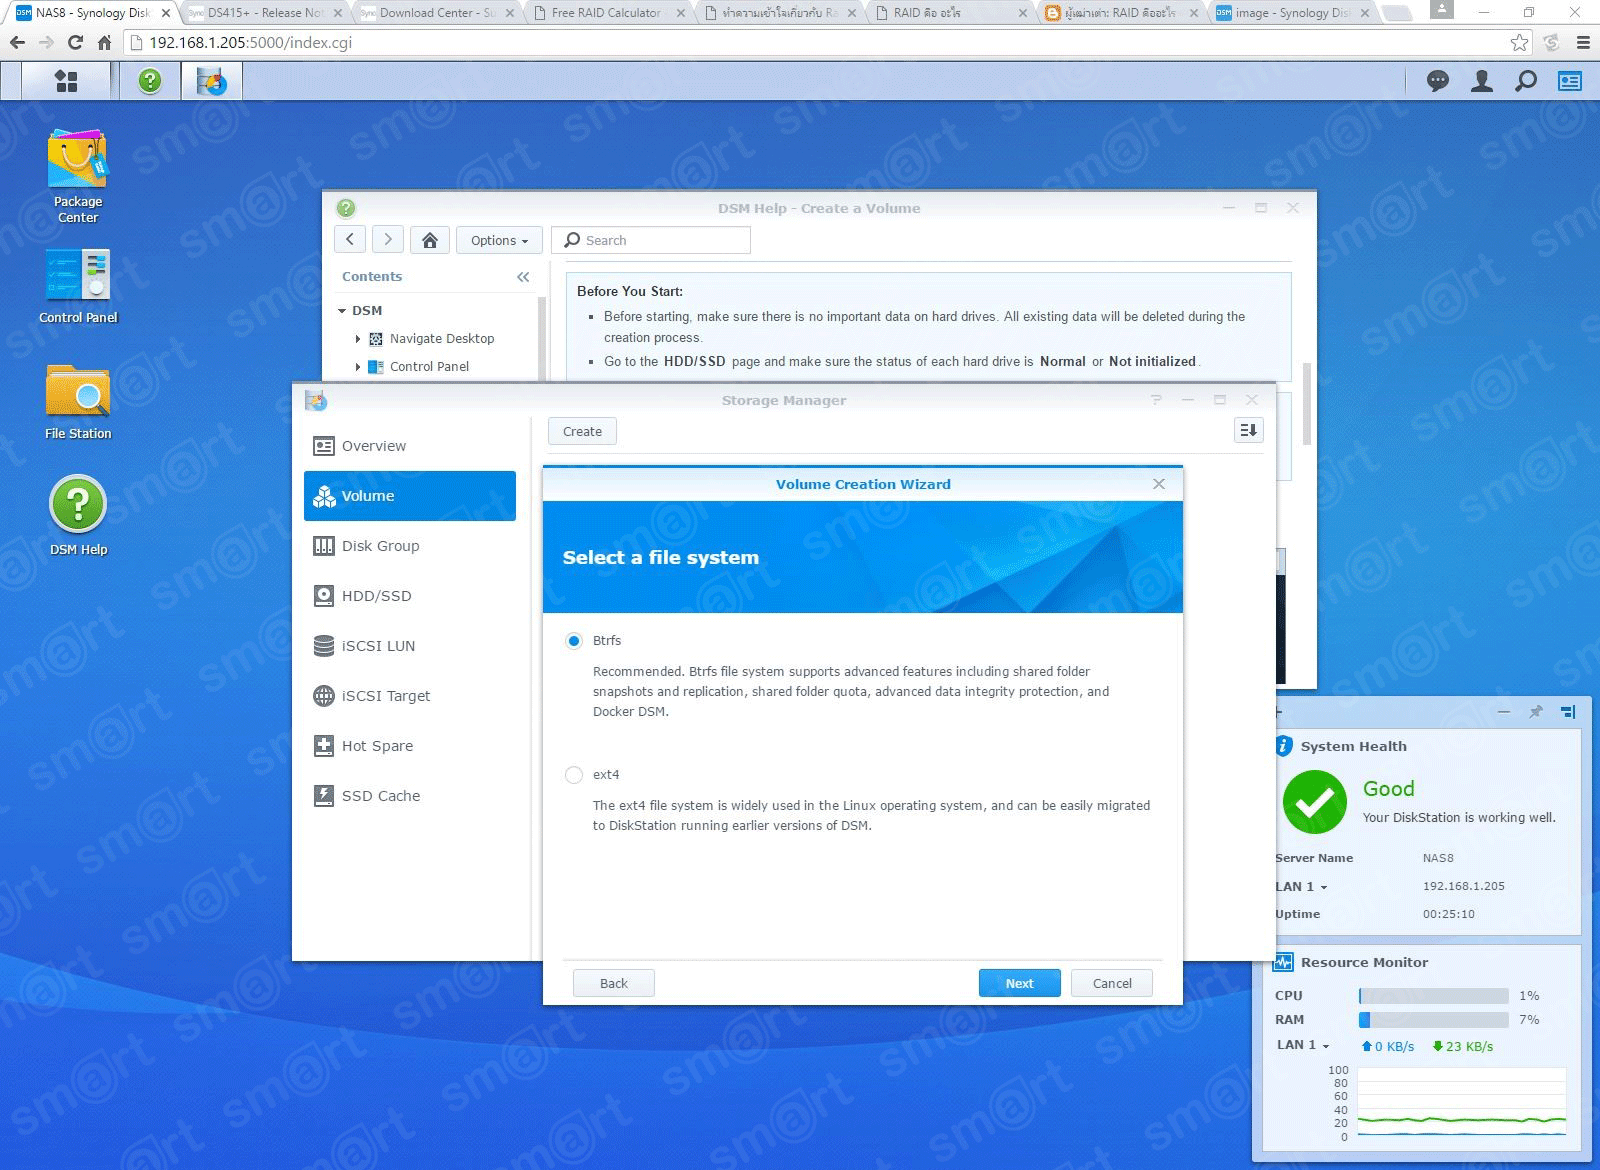Image resolution: width=1600 pixels, height=1170 pixels.
Task: Click Back in Volume Creation Wizard
Action: 614,983
